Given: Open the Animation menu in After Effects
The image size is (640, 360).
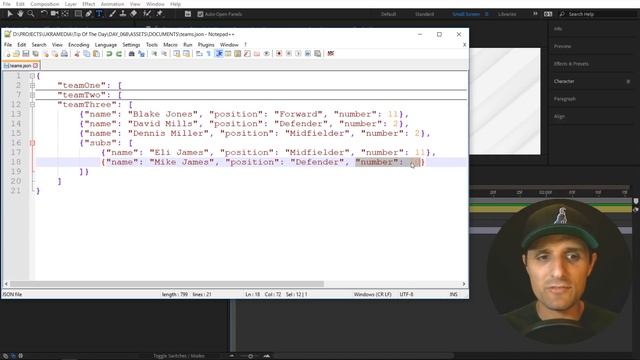Looking at the screenshot, I should pyautogui.click(x=112, y=4).
